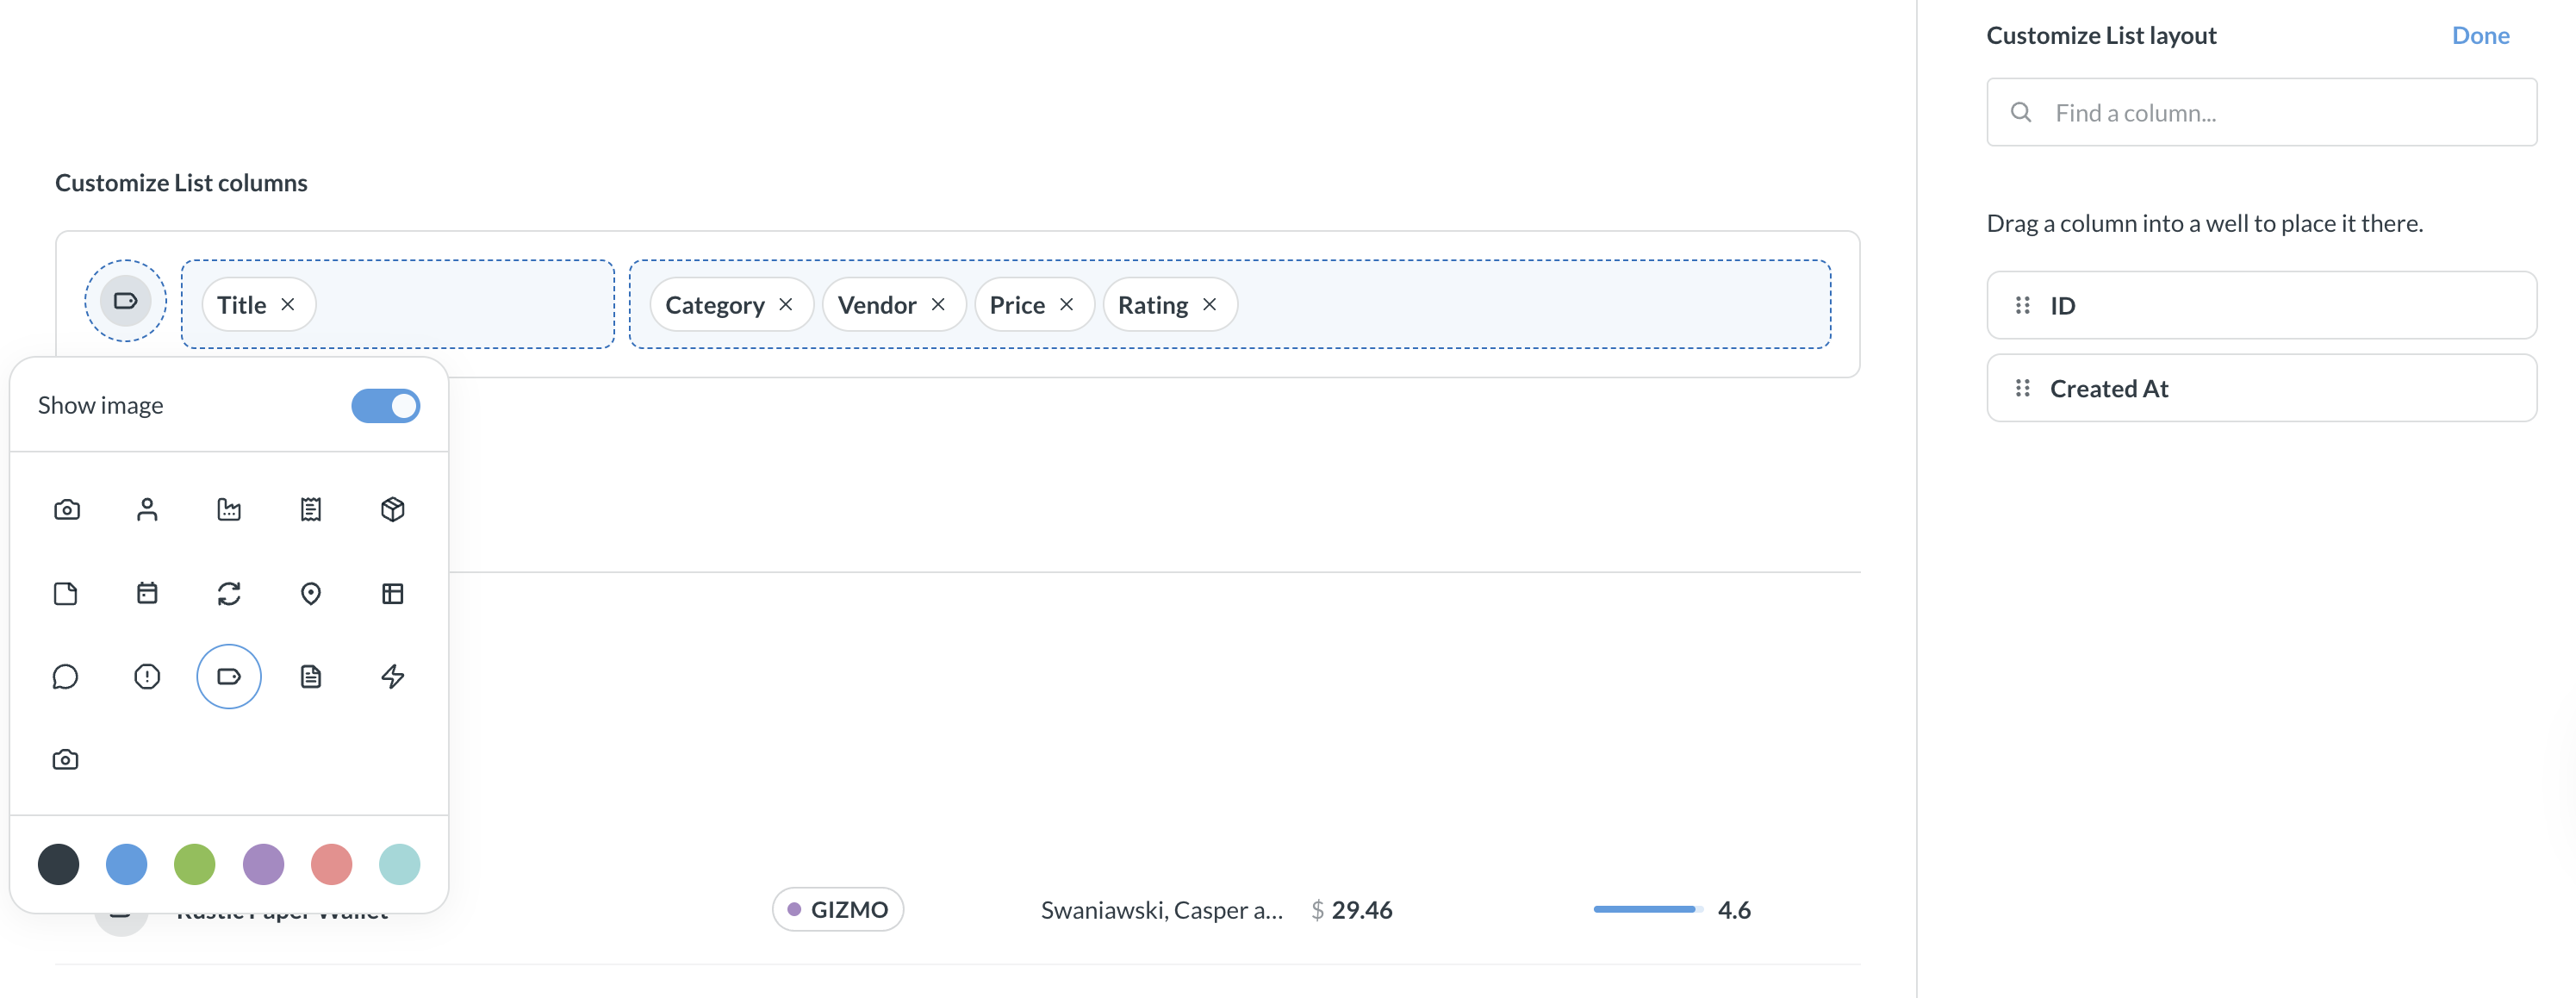The height and width of the screenshot is (998, 2576).
Task: Select the package box icon
Action: [x=392, y=509]
